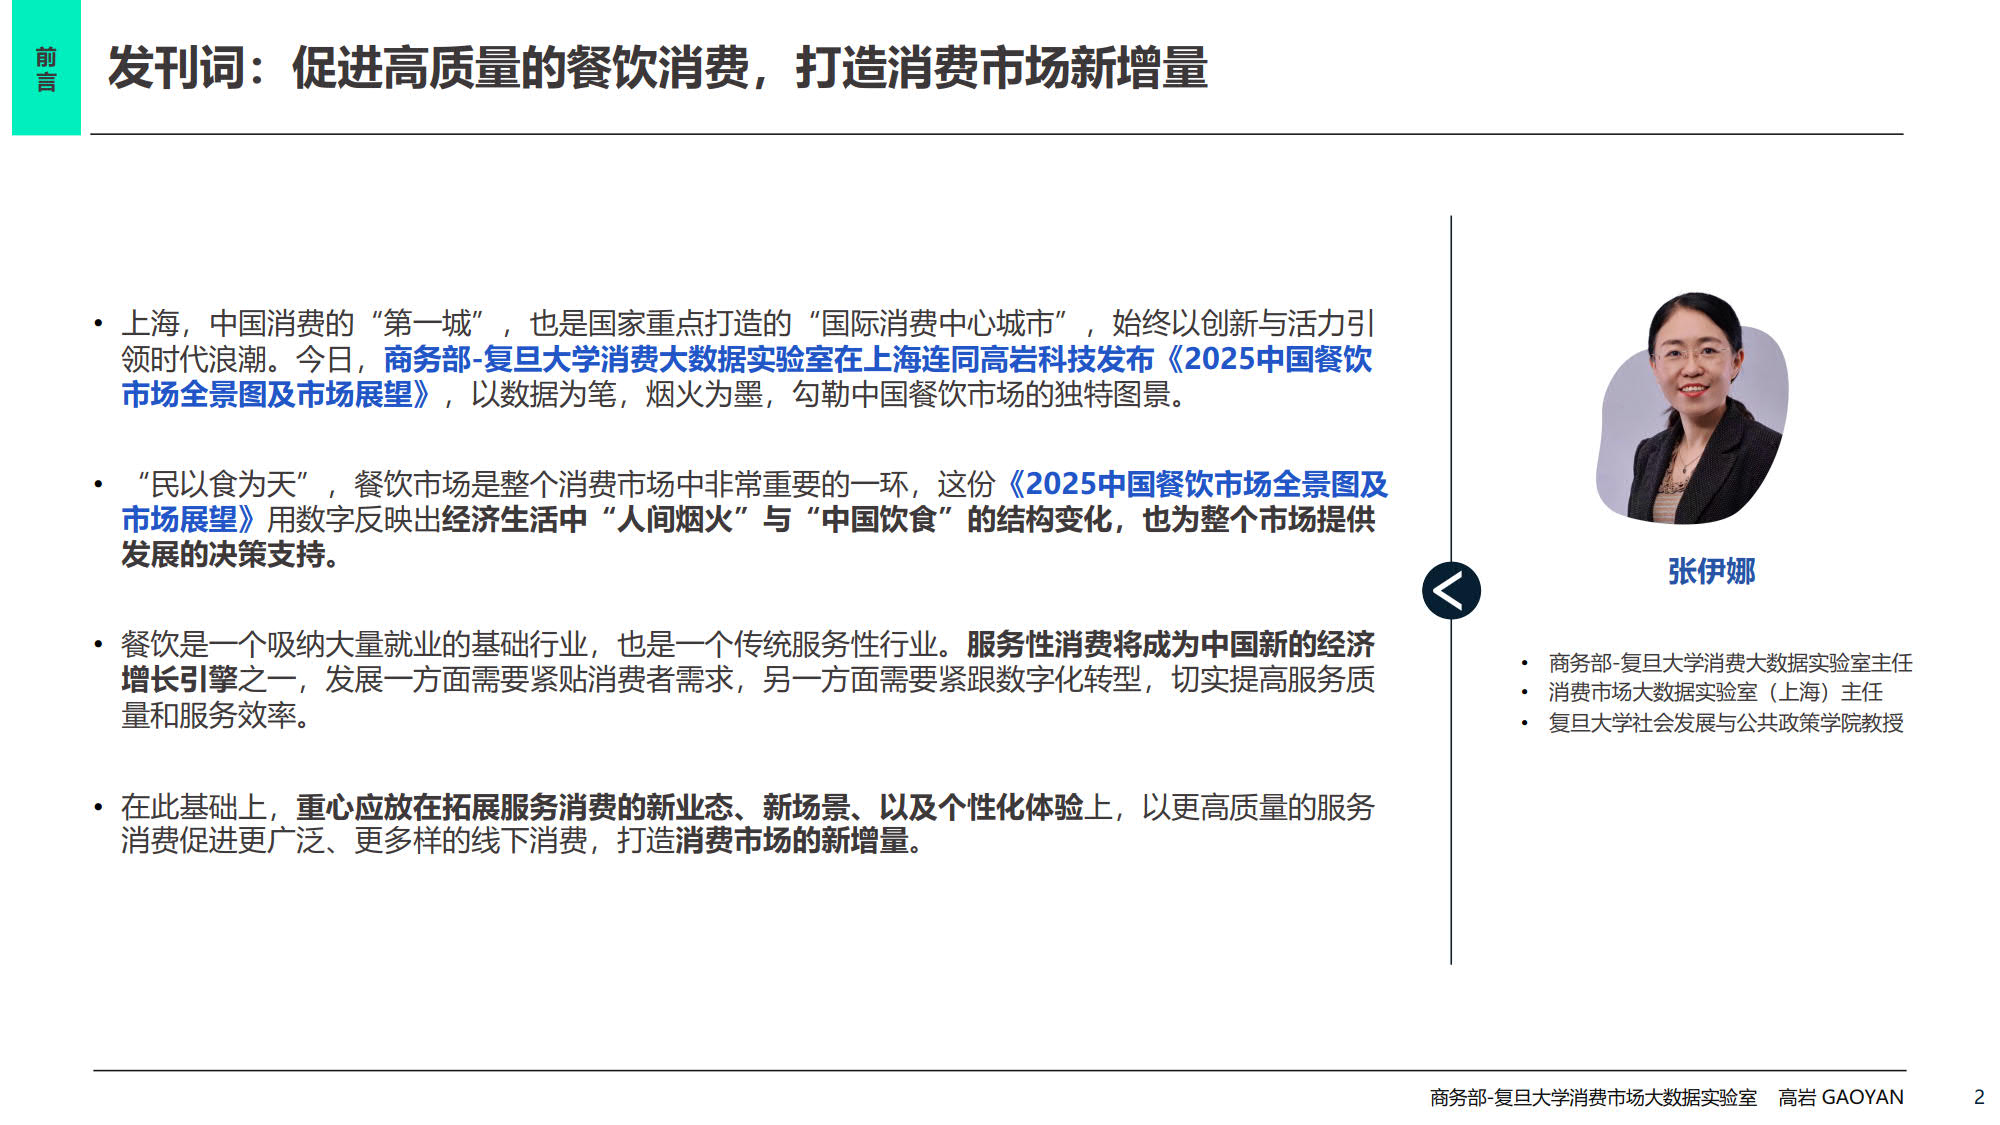The height and width of the screenshot is (1125, 2000).
Task: Click footer 商务部-复旦大学消费市场大数据实验室
Action: [1593, 1097]
